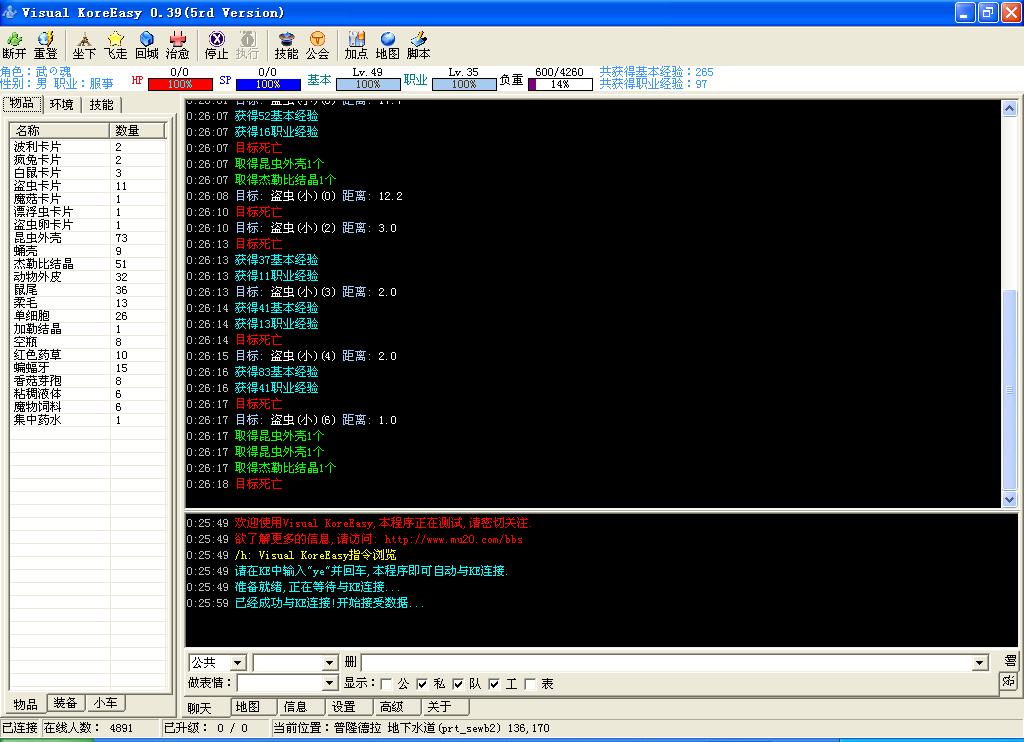Open the 装备 equipment tab

65,703
